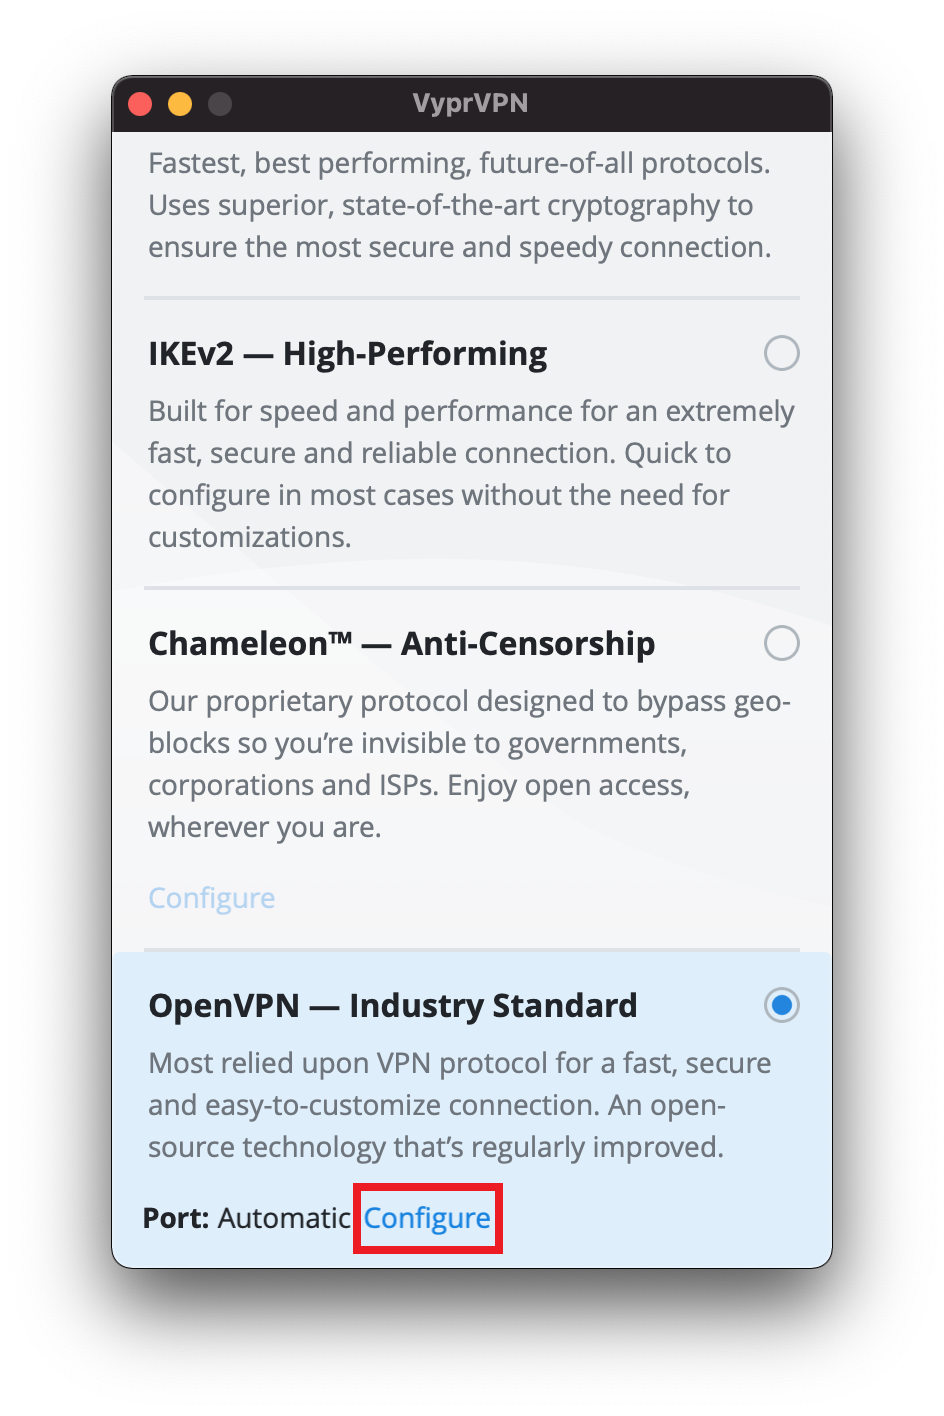Click the OpenVPN — Industry Standard heading
The width and height of the screenshot is (944, 1416).
392,1005
